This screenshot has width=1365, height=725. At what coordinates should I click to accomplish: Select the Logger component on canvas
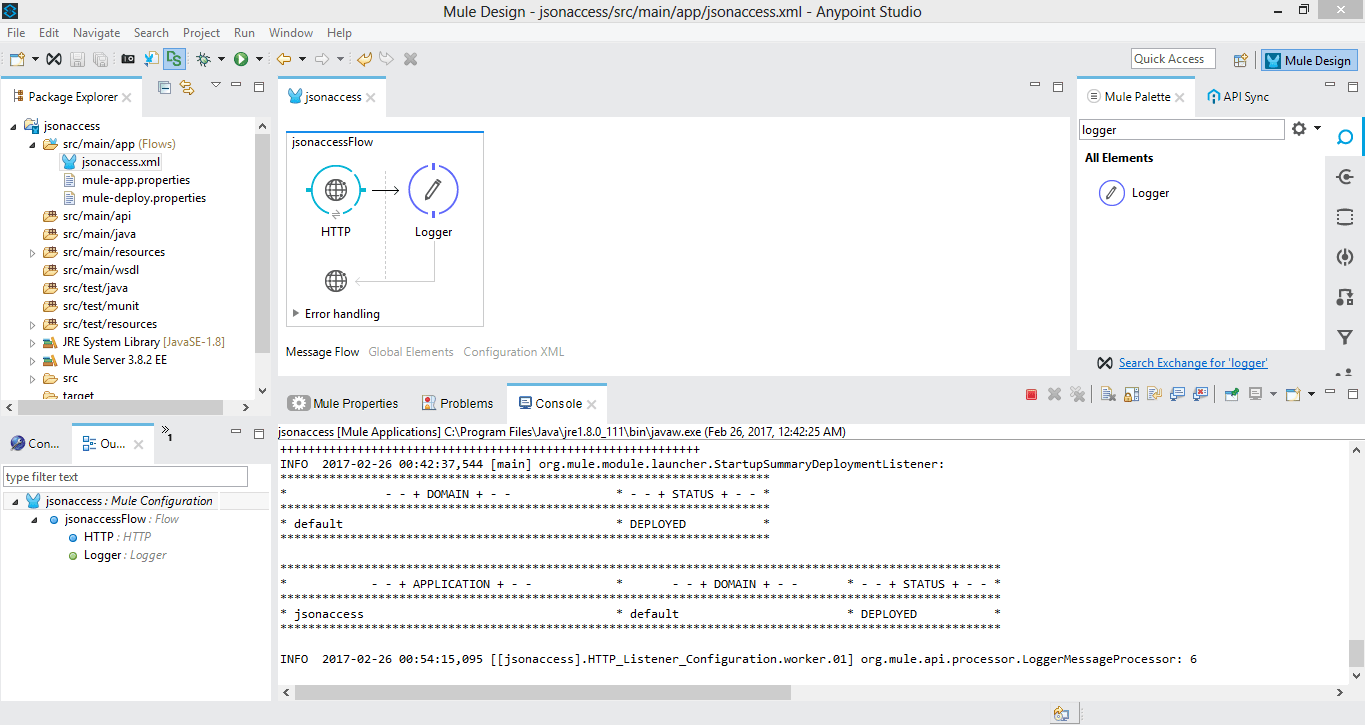433,190
